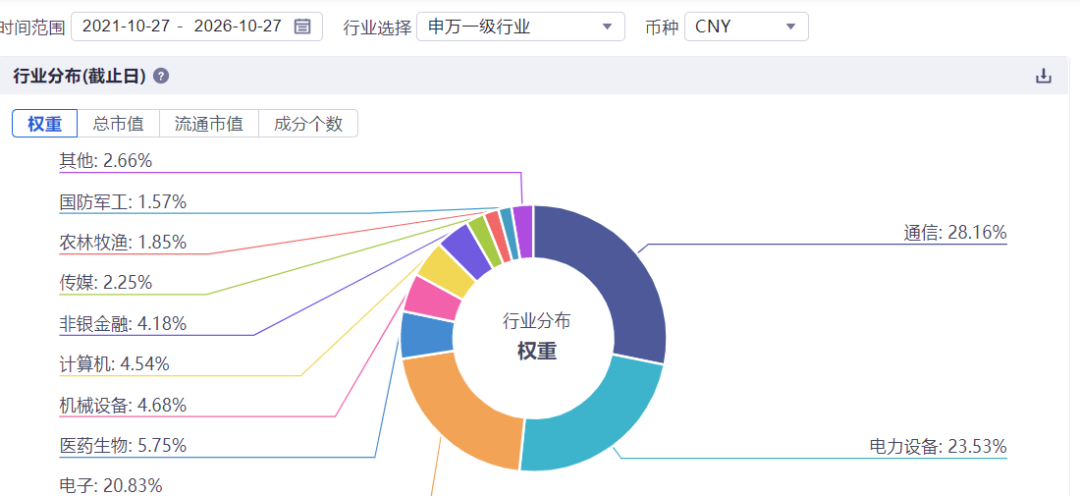Click the 行业选择 field label

pos(377,27)
